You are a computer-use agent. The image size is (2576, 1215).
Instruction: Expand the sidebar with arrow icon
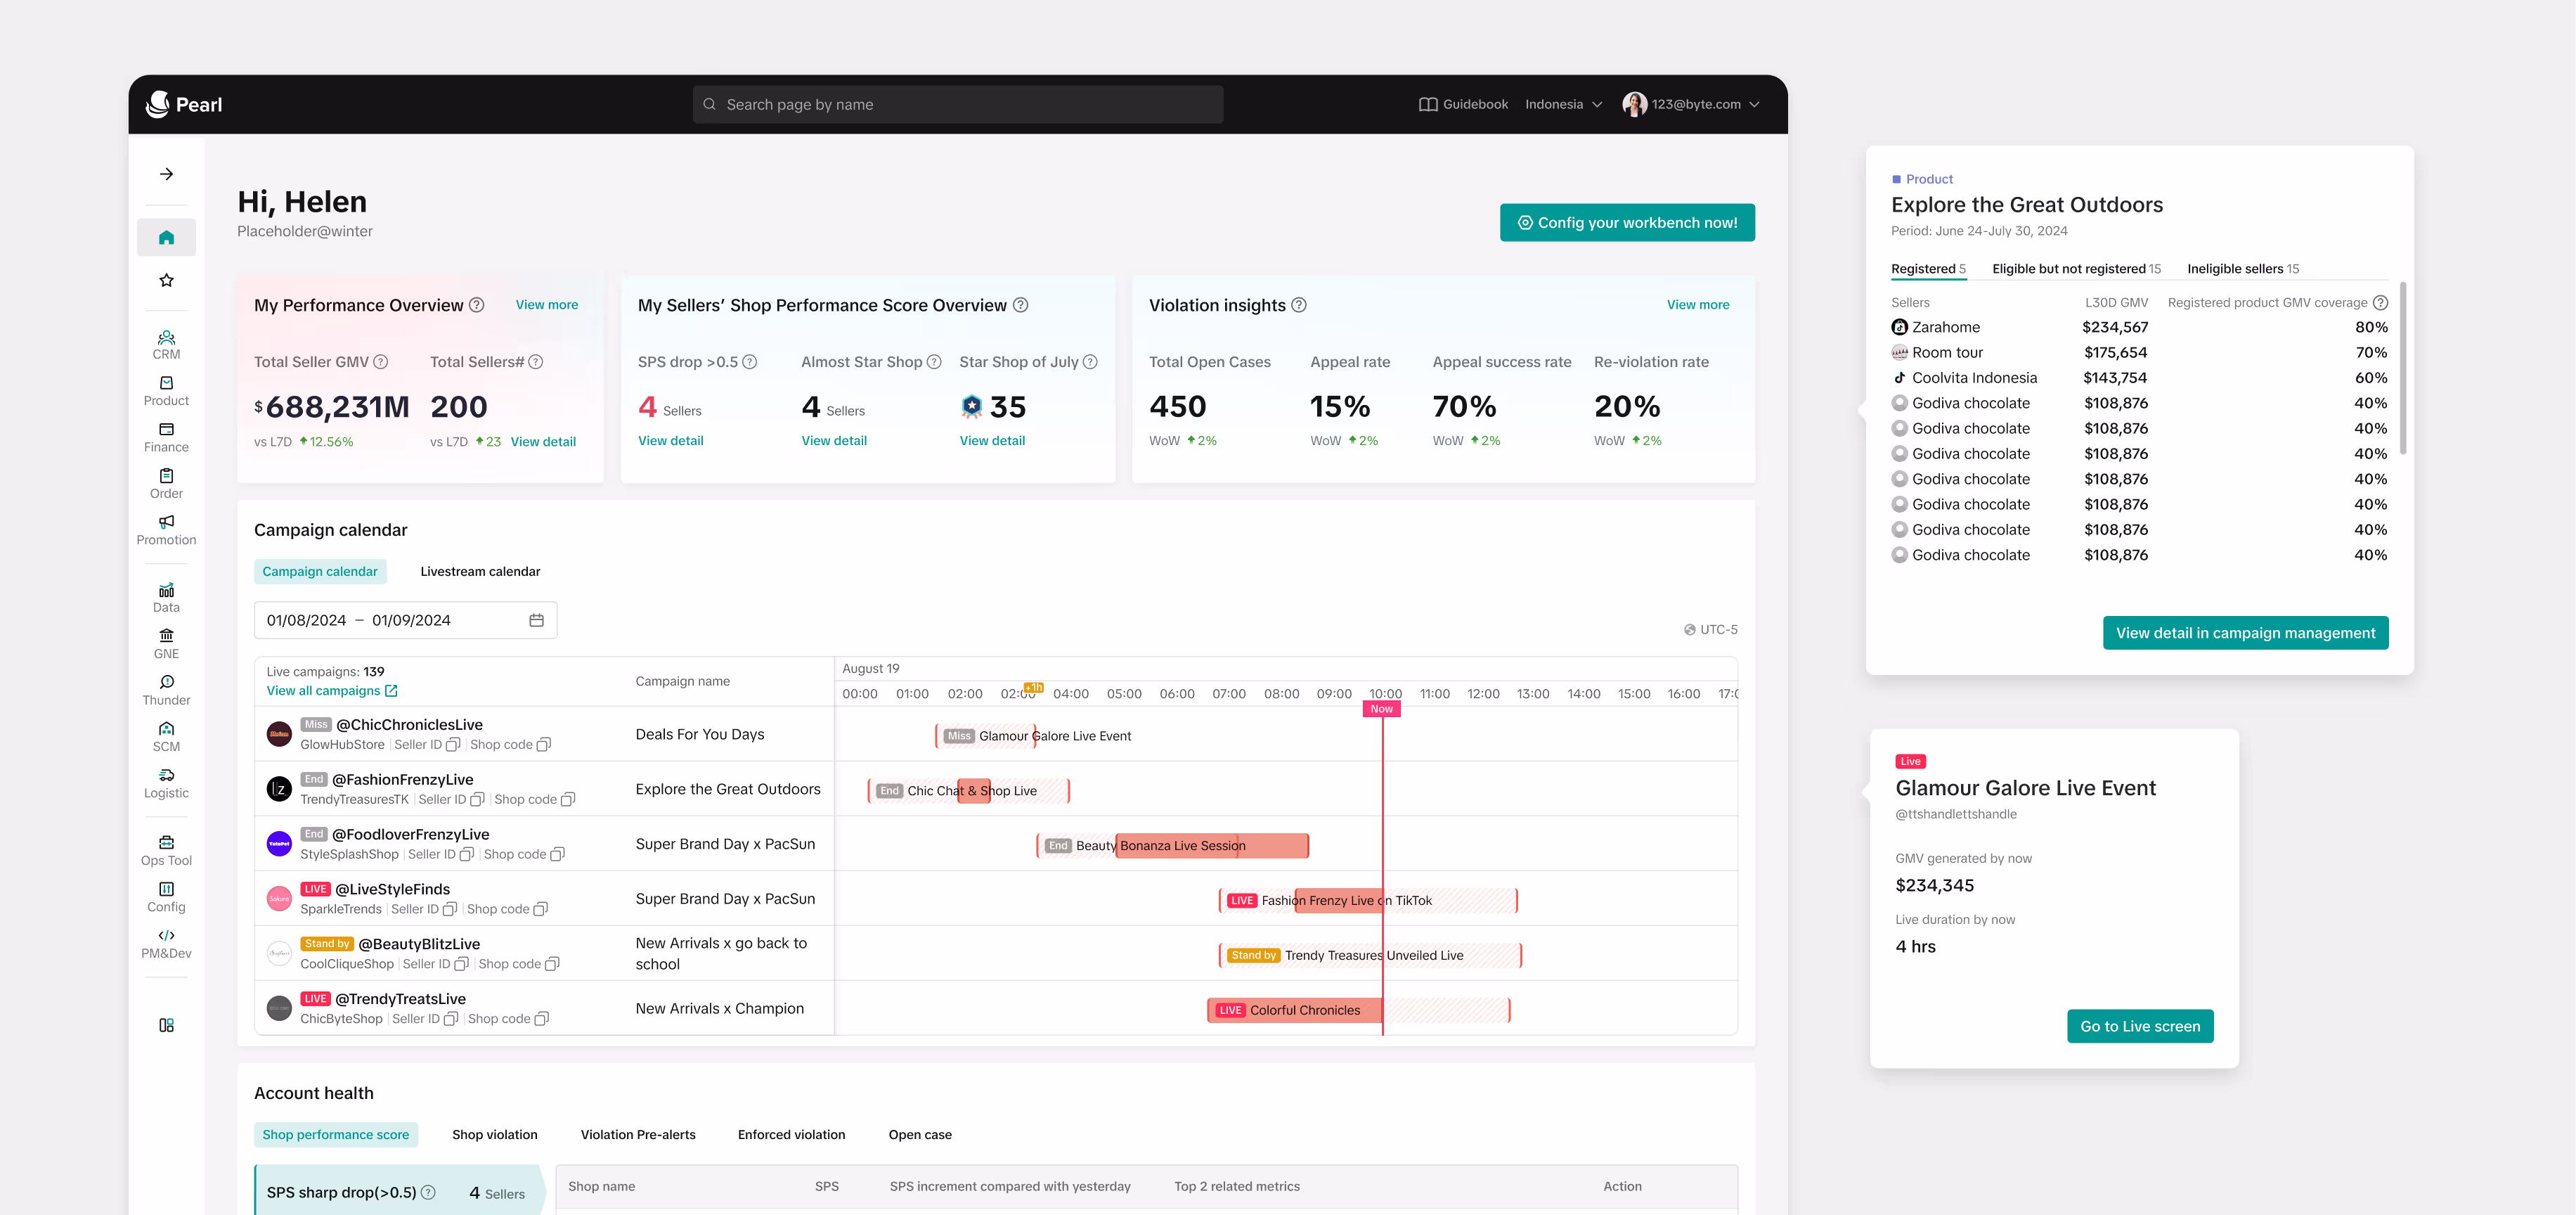pyautogui.click(x=166, y=174)
